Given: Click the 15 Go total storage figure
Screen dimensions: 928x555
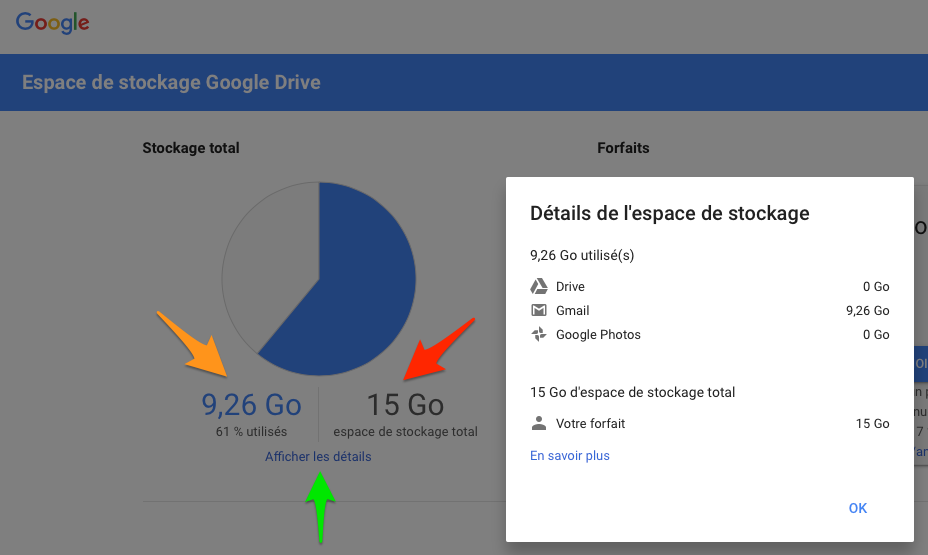Looking at the screenshot, I should 405,405.
